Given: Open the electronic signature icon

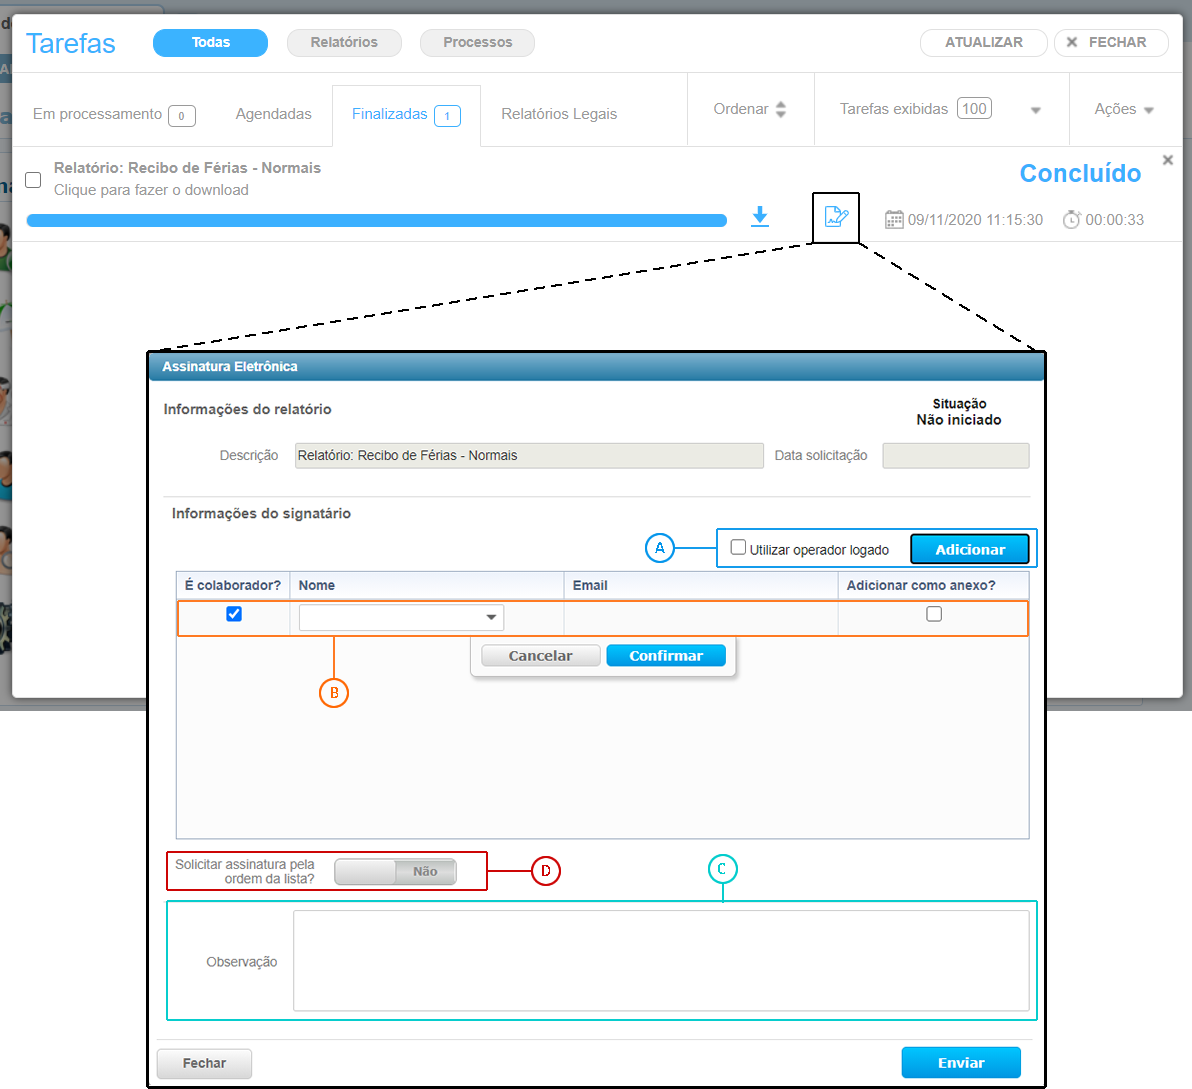Looking at the screenshot, I should [836, 216].
